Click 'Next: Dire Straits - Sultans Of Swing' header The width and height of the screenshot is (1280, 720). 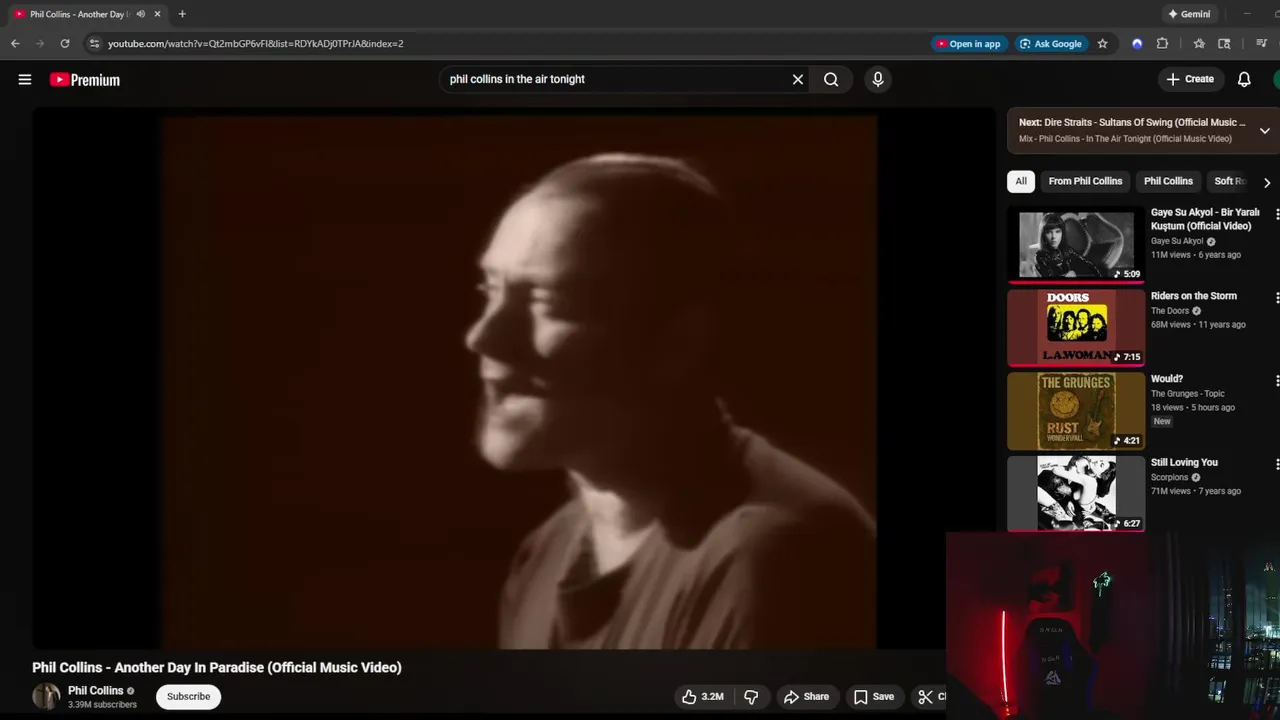coord(1132,122)
